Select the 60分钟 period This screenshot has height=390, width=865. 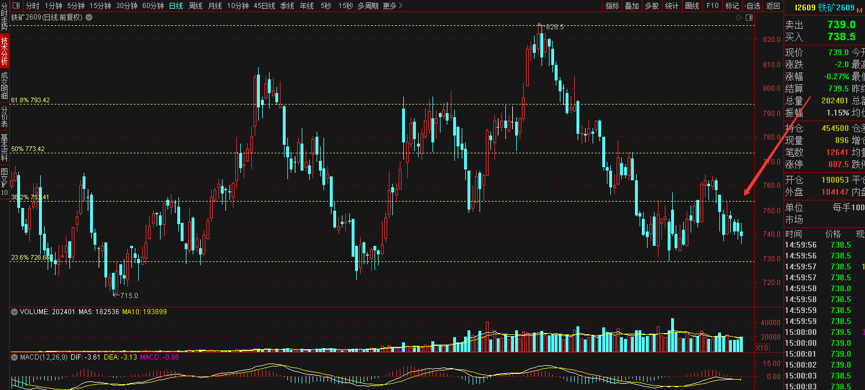[153, 6]
